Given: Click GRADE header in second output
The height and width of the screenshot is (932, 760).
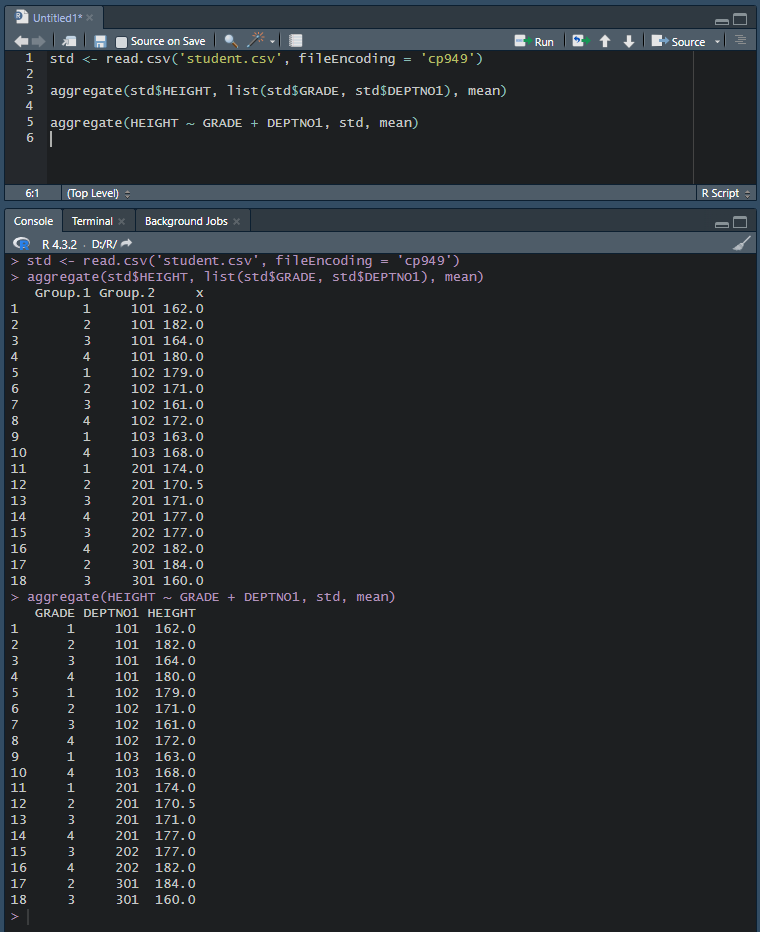Looking at the screenshot, I should pos(55,613).
